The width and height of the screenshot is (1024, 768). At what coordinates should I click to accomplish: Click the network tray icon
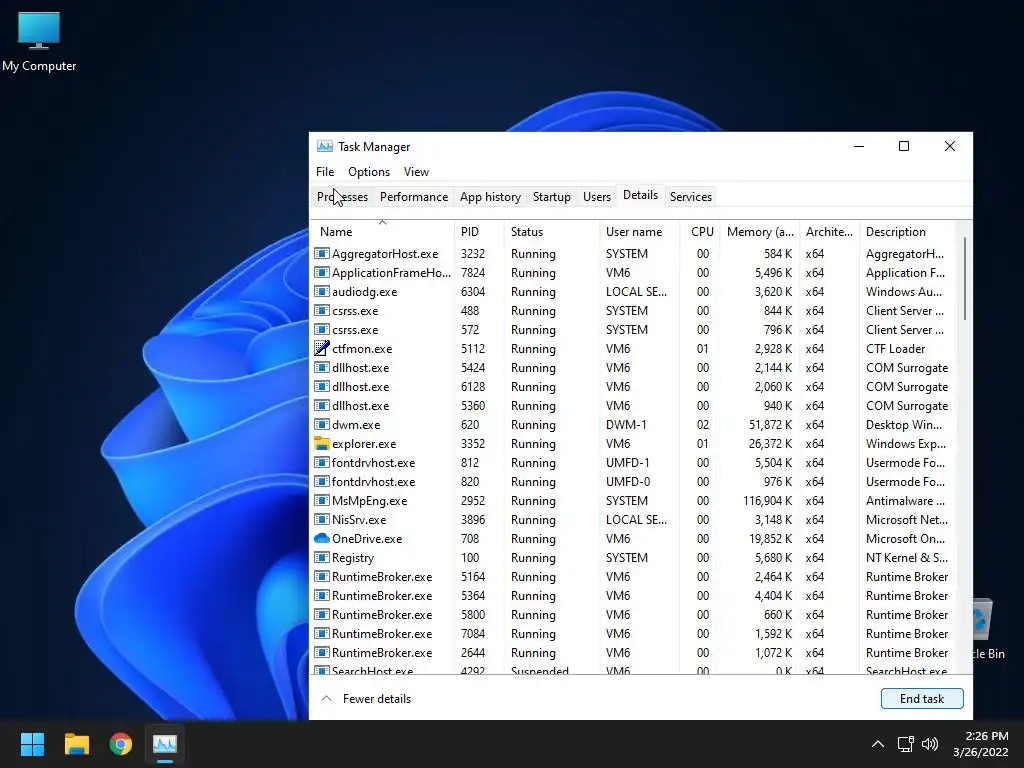(905, 744)
